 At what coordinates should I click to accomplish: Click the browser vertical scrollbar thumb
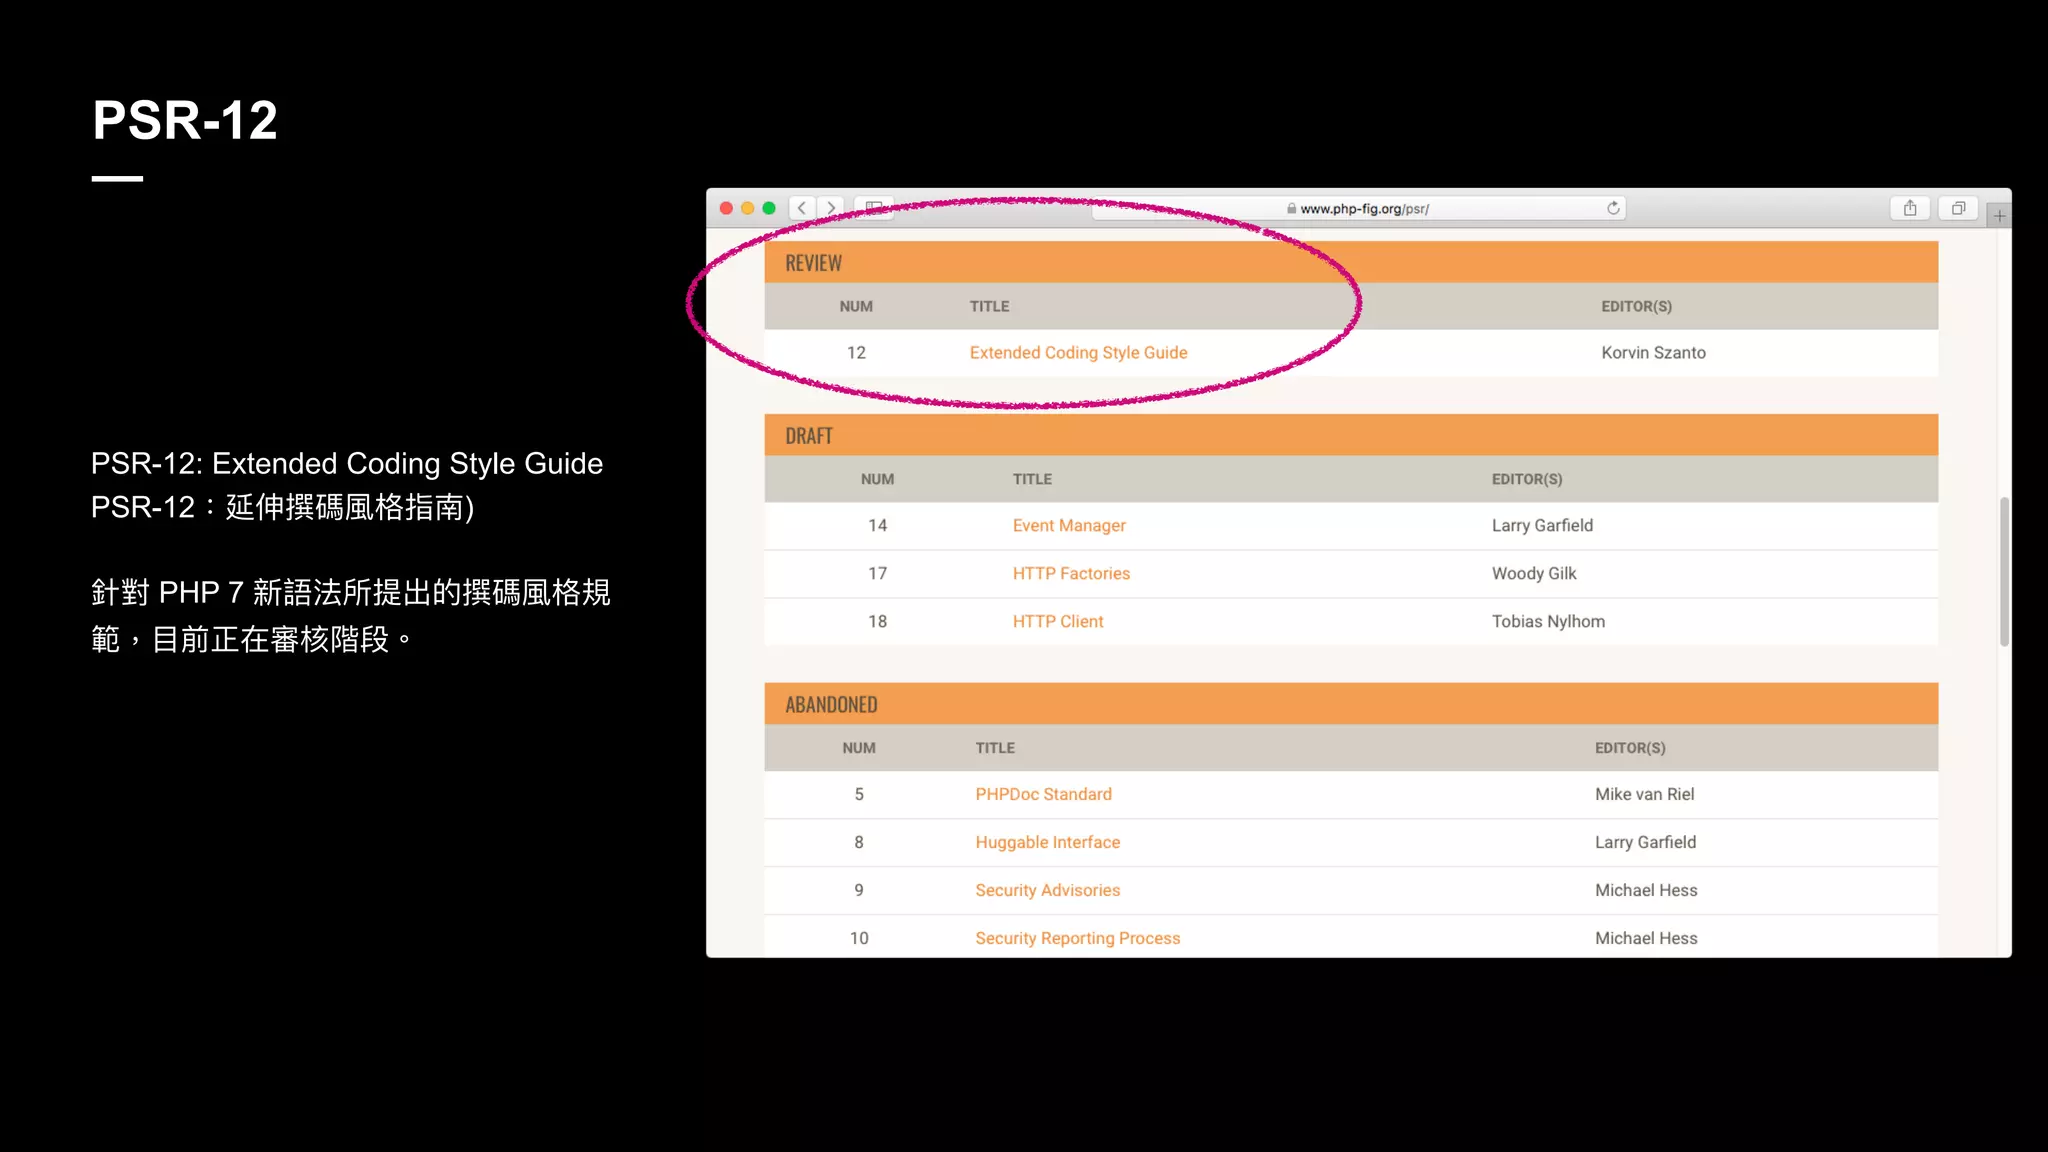click(2004, 572)
